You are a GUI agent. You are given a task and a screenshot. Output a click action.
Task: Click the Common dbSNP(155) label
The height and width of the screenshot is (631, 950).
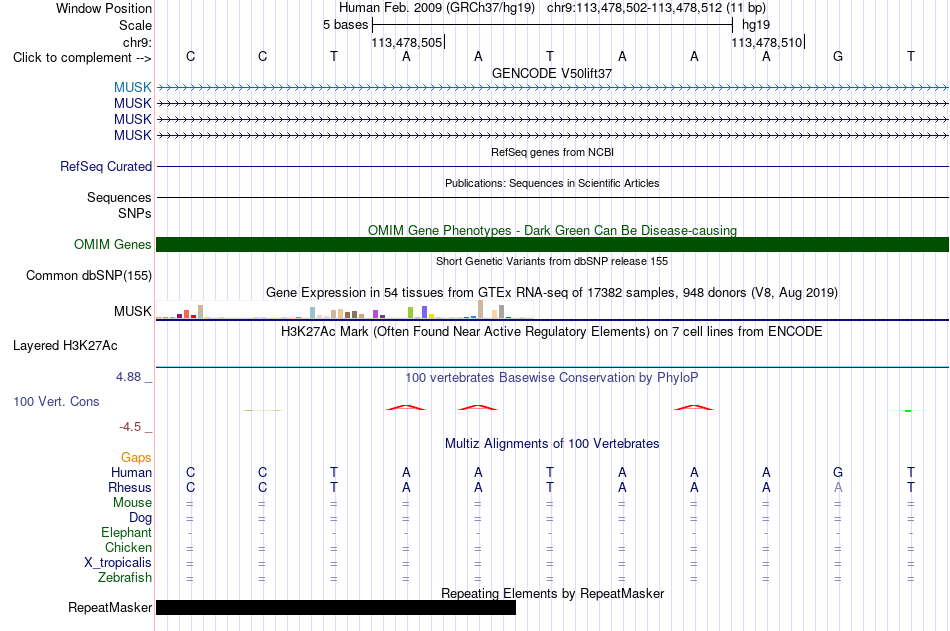coord(89,276)
